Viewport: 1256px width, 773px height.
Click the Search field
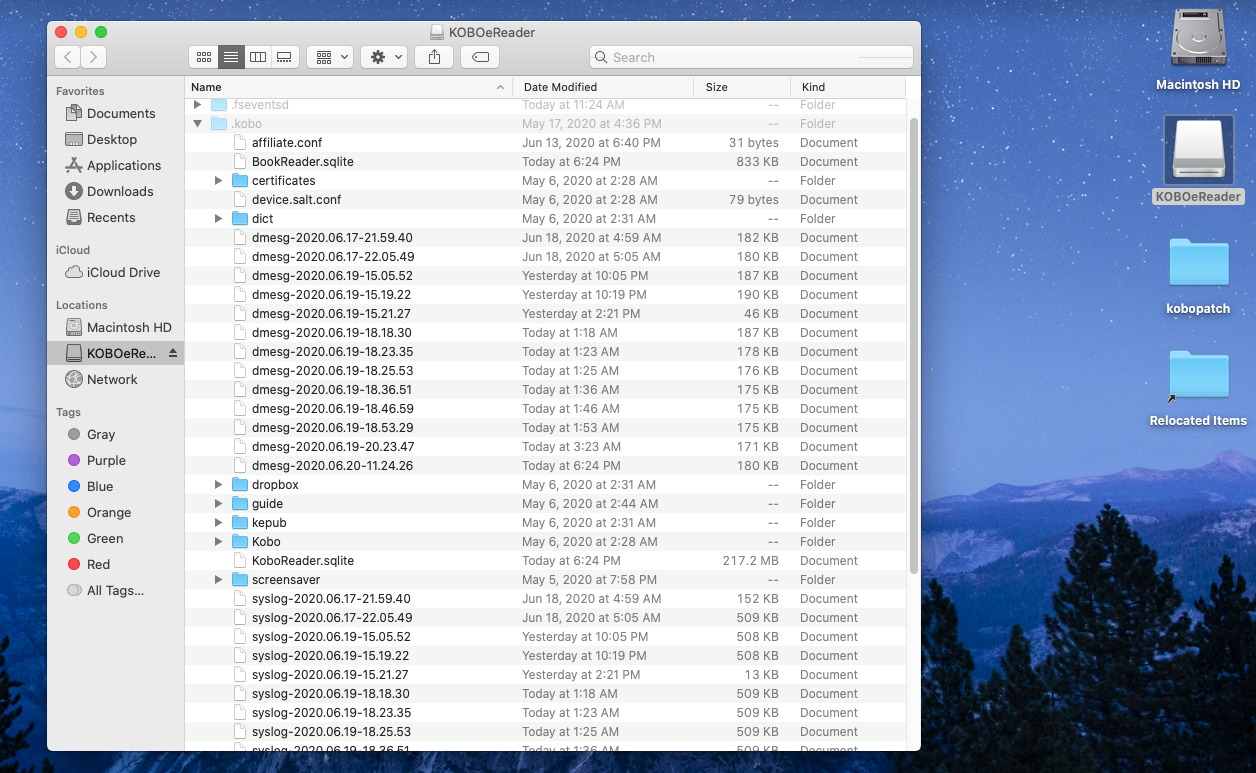750,57
